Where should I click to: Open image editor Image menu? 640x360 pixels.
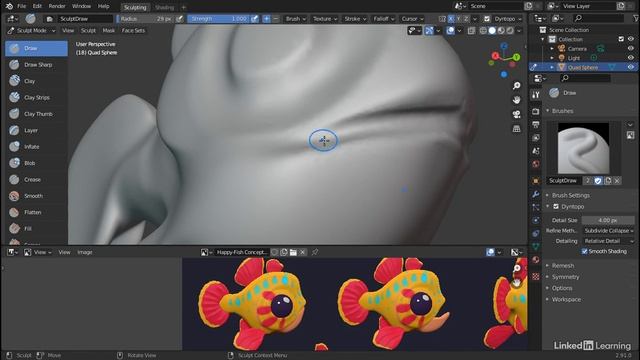click(x=84, y=252)
